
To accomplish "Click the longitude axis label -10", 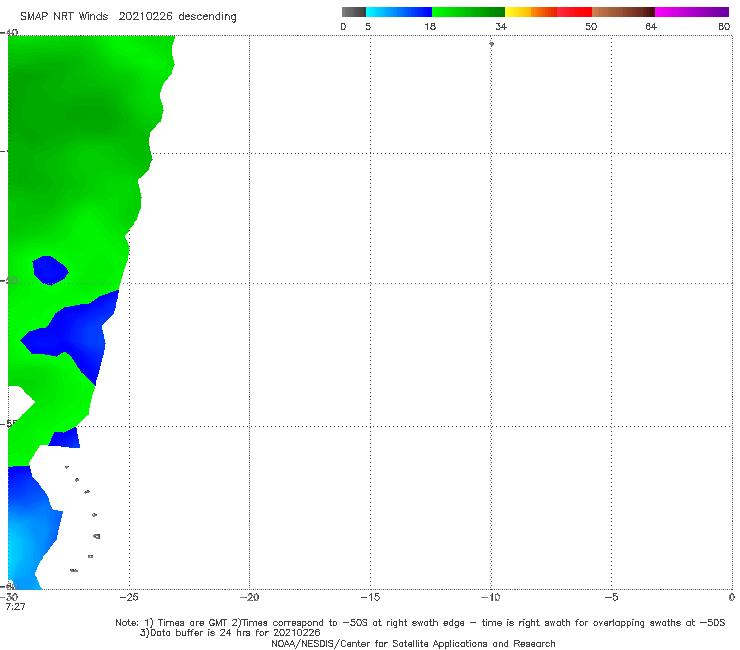I will [x=490, y=597].
